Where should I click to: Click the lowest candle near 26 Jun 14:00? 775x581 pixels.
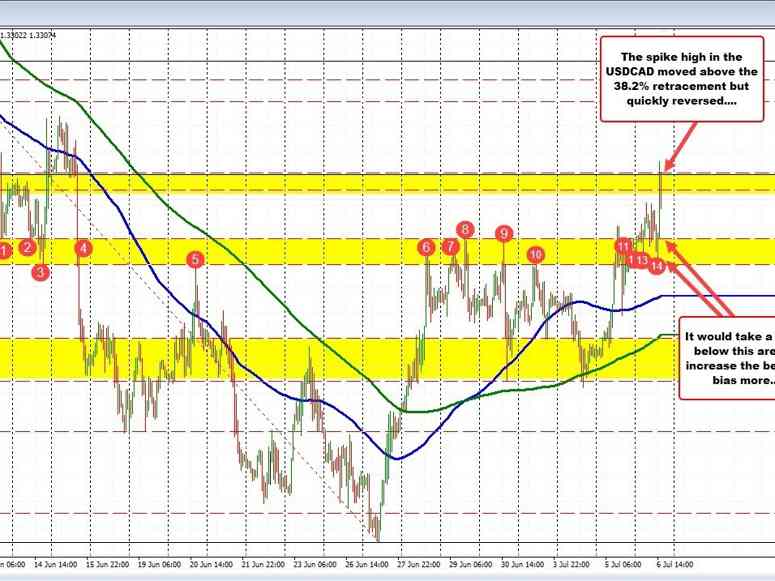click(x=378, y=530)
